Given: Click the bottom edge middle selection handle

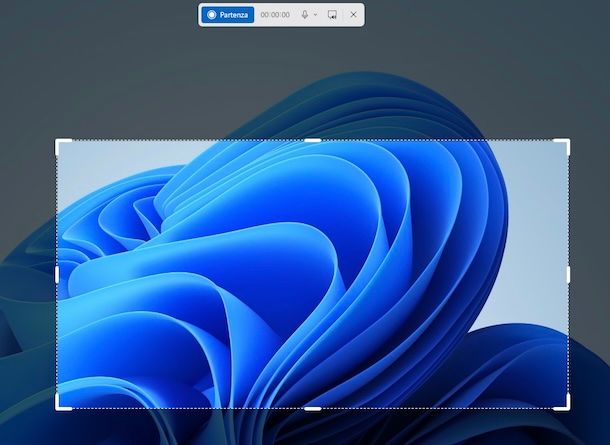Looking at the screenshot, I should [312, 408].
